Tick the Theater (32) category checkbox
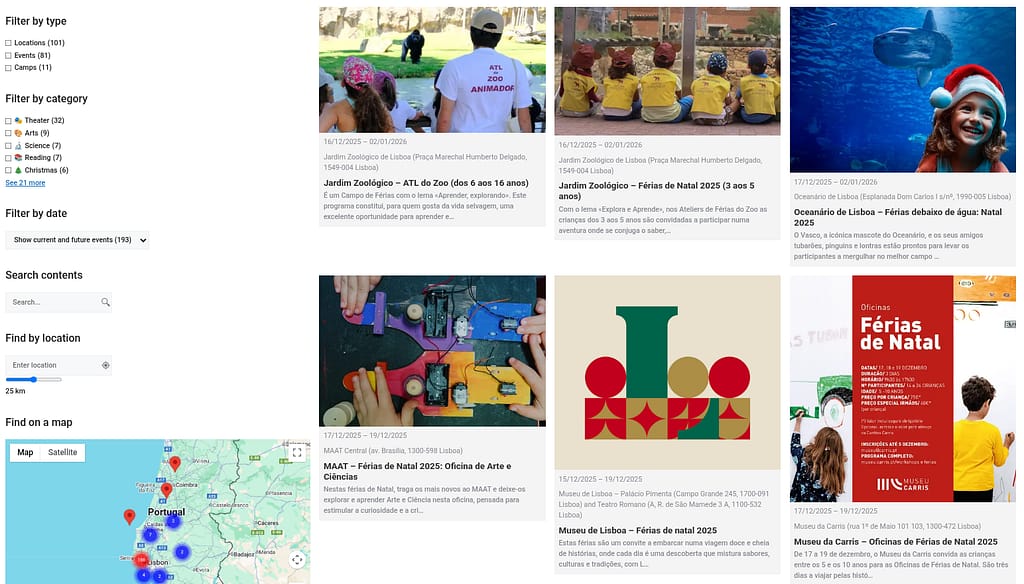Screen dimensions: 1024x584 click(x=8, y=121)
